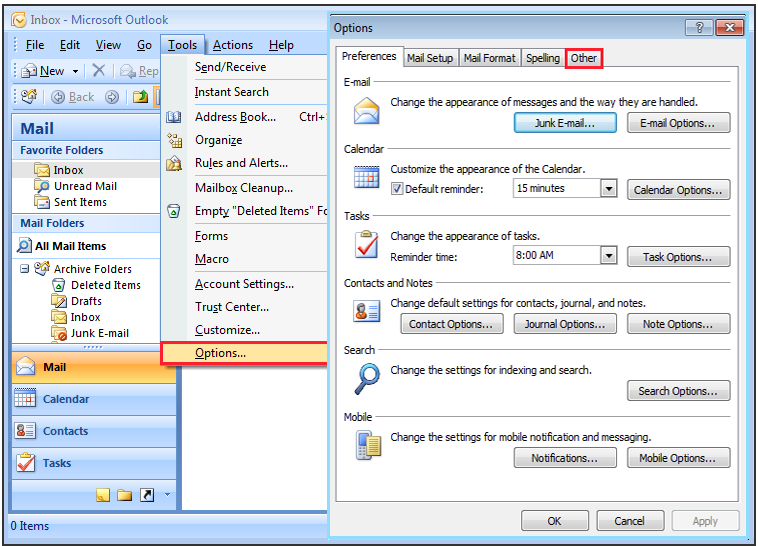Click the Contact Options... button
The width and height of the screenshot is (758, 546).
click(452, 324)
